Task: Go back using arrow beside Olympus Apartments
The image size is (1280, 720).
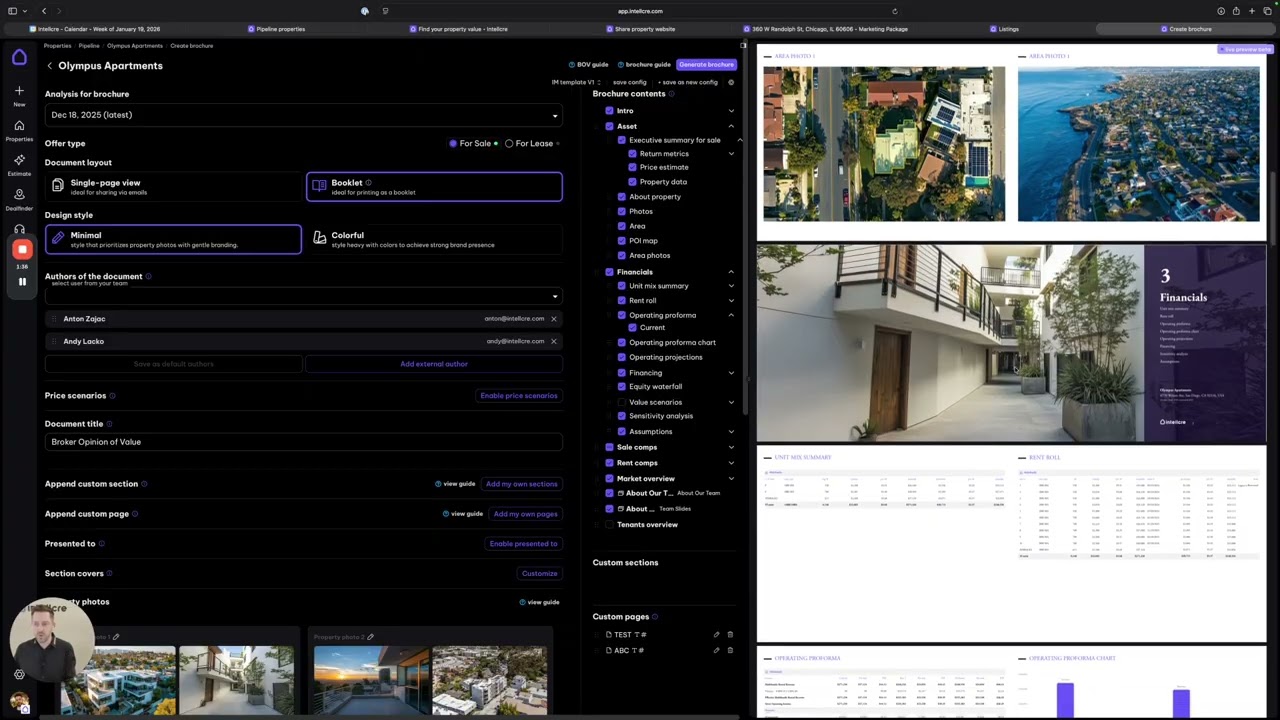Action: point(49,66)
